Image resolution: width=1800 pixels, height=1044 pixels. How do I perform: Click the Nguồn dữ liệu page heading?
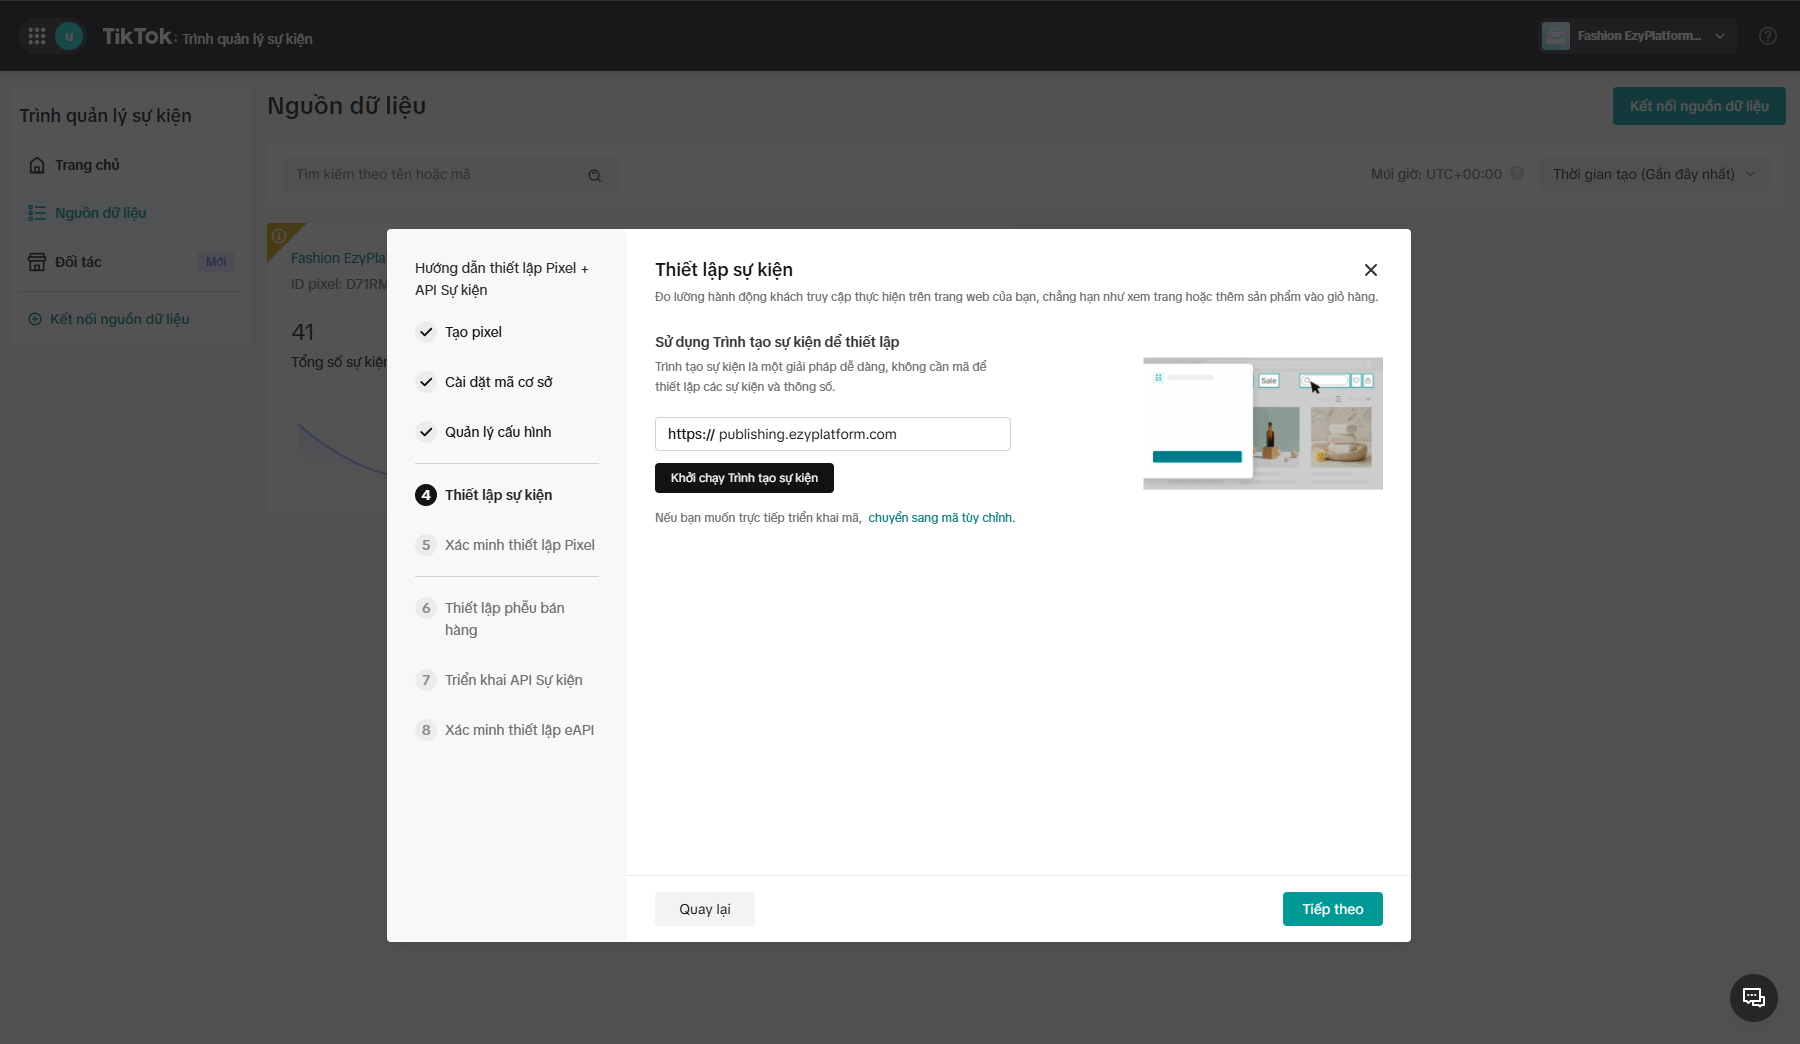tap(347, 106)
